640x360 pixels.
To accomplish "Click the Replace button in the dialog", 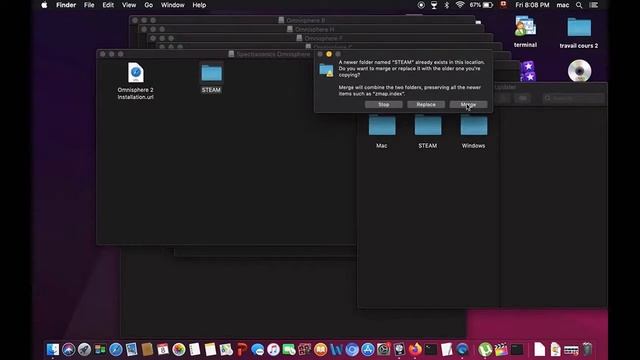I will (426, 104).
